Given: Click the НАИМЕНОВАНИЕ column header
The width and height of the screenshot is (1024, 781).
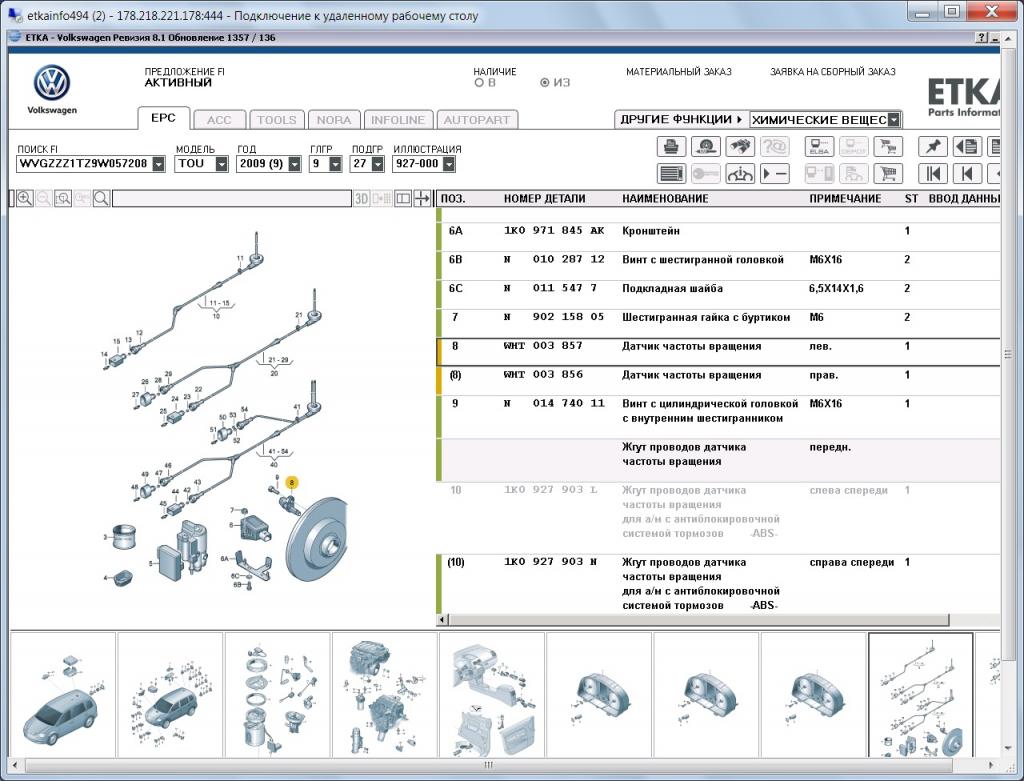Looking at the screenshot, I should coord(665,199).
